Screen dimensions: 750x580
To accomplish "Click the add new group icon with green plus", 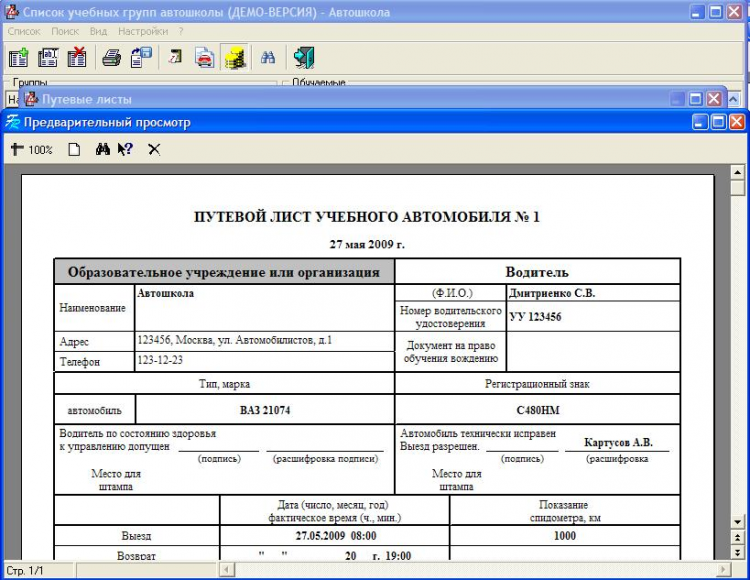I will coord(18,58).
